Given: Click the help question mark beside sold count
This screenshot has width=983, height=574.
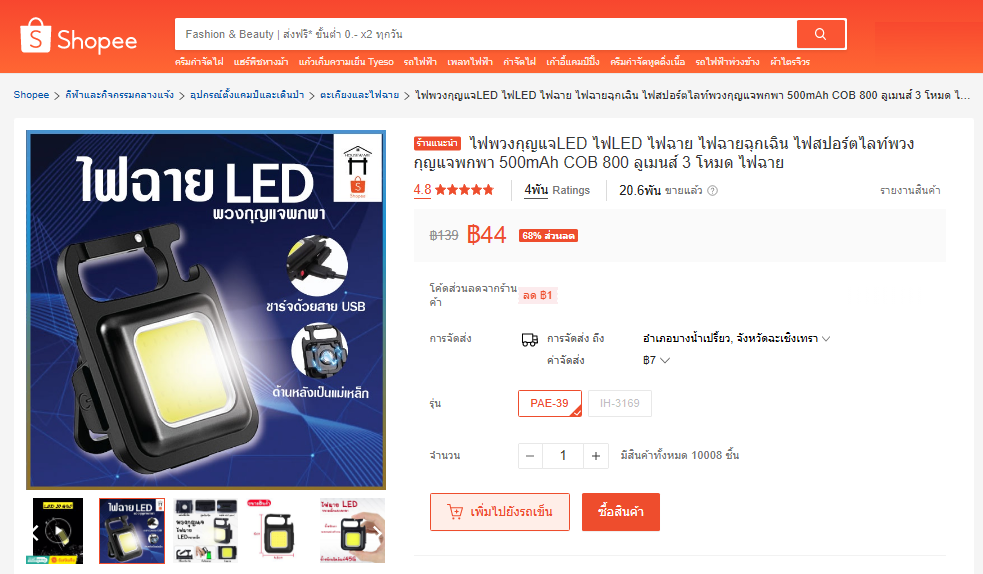Looking at the screenshot, I should tap(712, 190).
